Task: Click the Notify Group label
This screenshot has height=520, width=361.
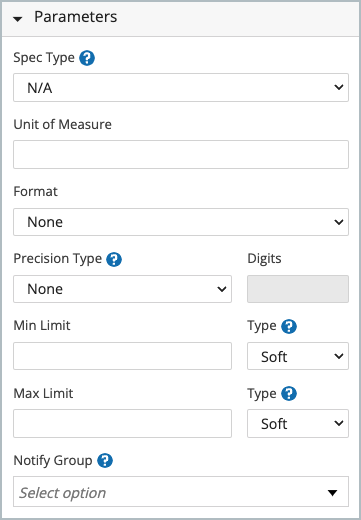Action: click(53, 461)
